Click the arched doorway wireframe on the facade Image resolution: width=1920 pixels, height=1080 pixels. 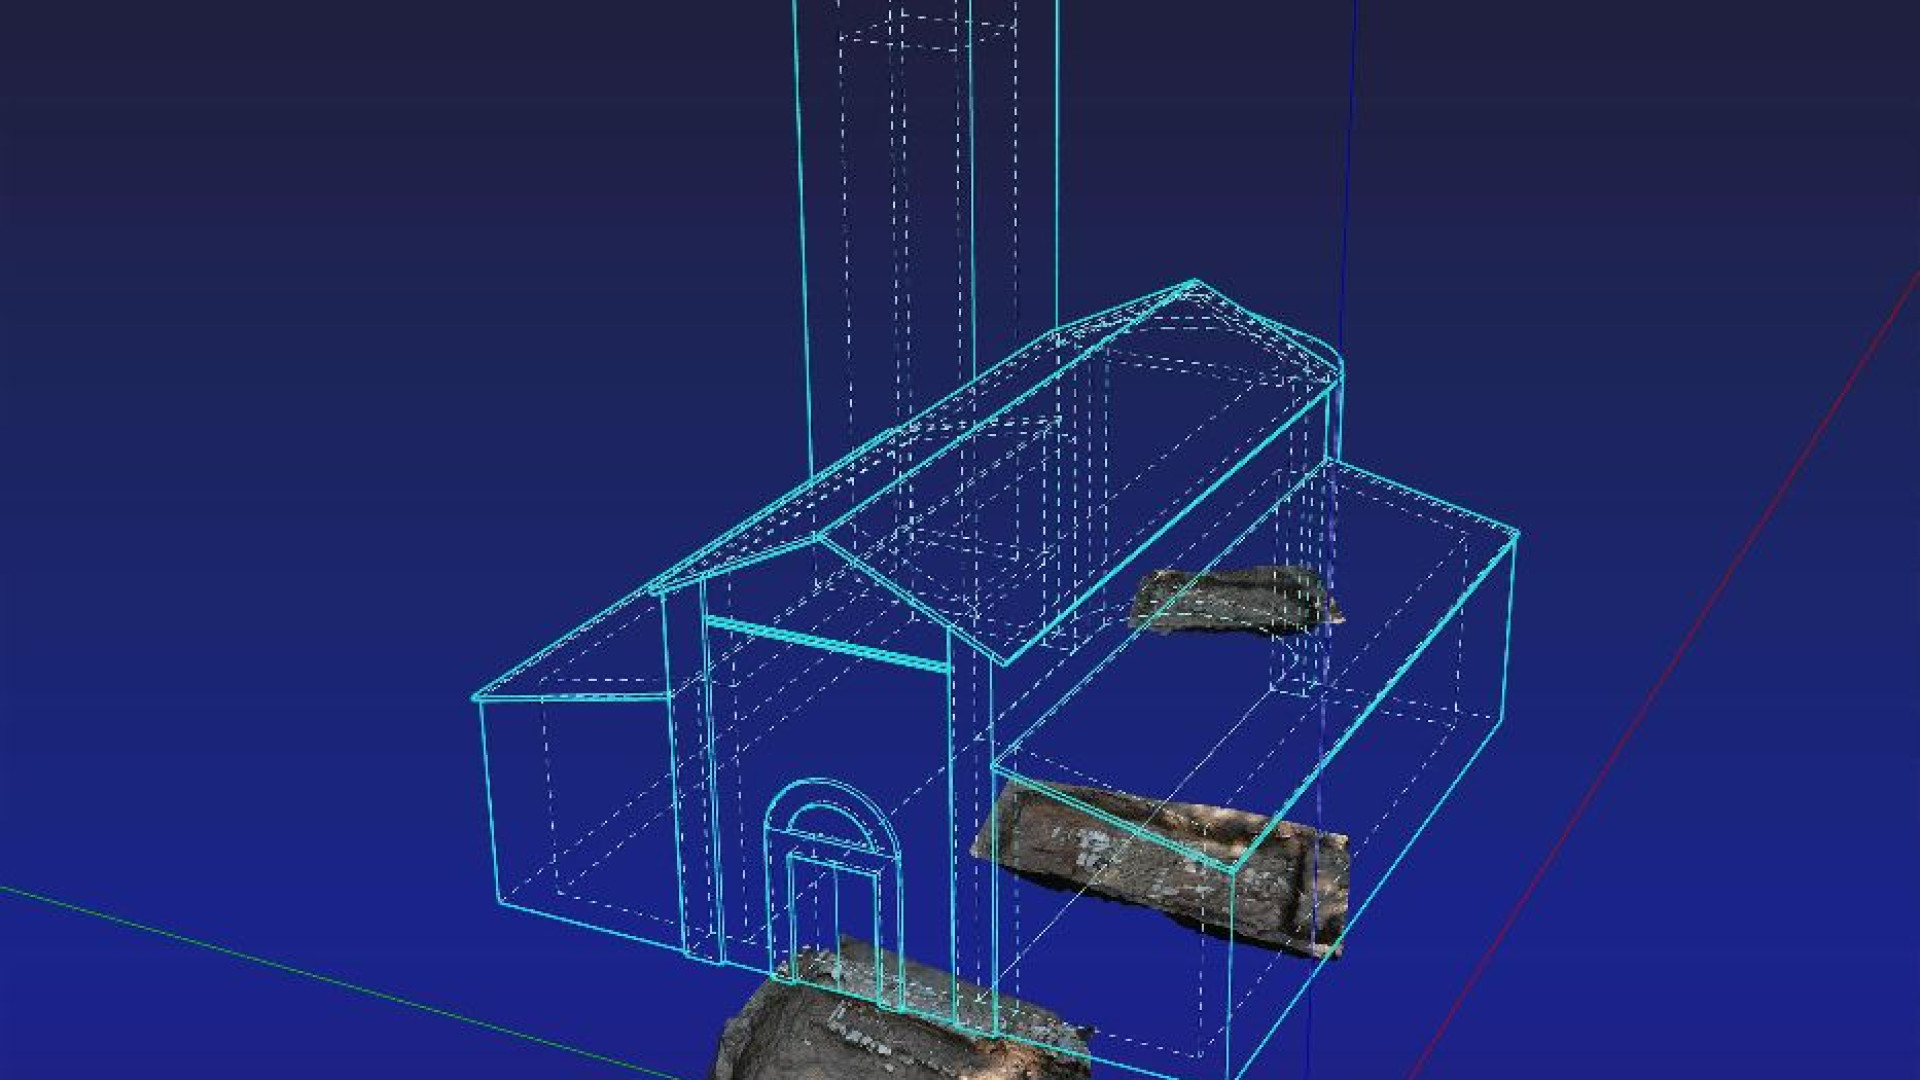click(833, 890)
